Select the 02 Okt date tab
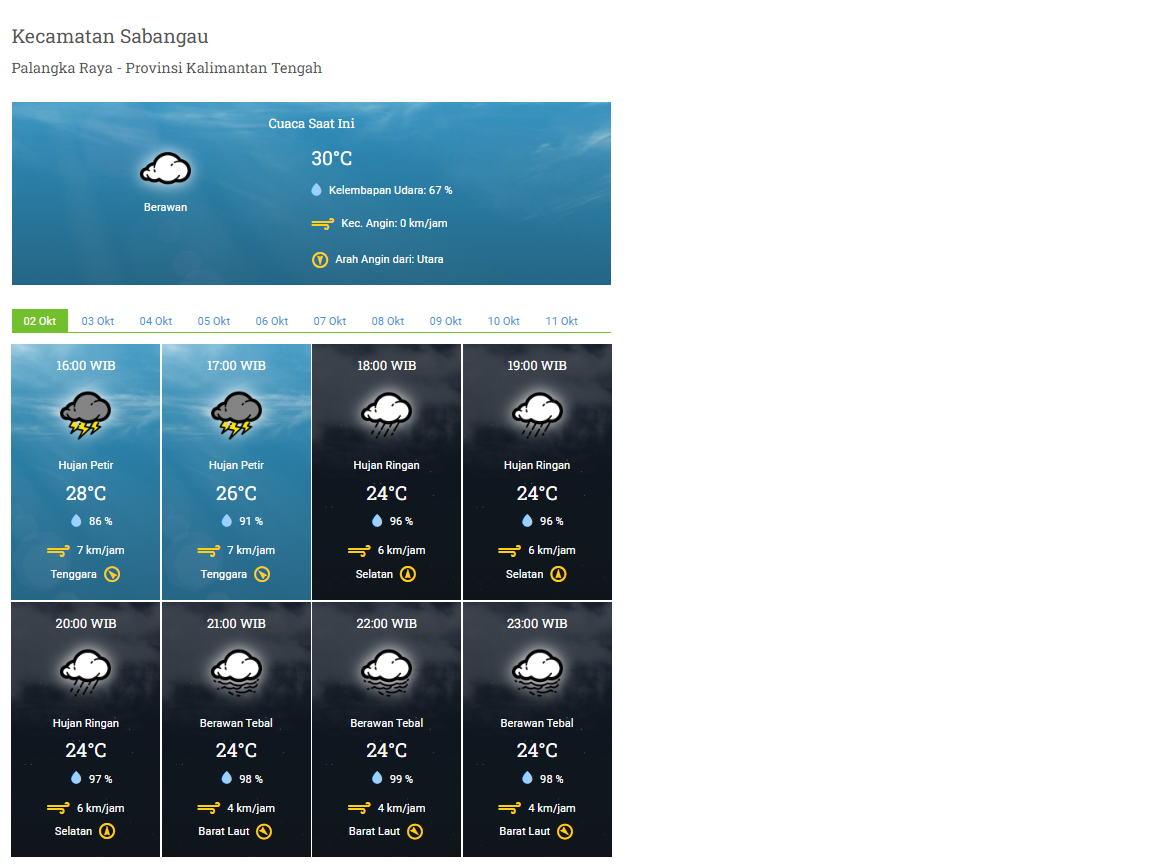 tap(40, 321)
